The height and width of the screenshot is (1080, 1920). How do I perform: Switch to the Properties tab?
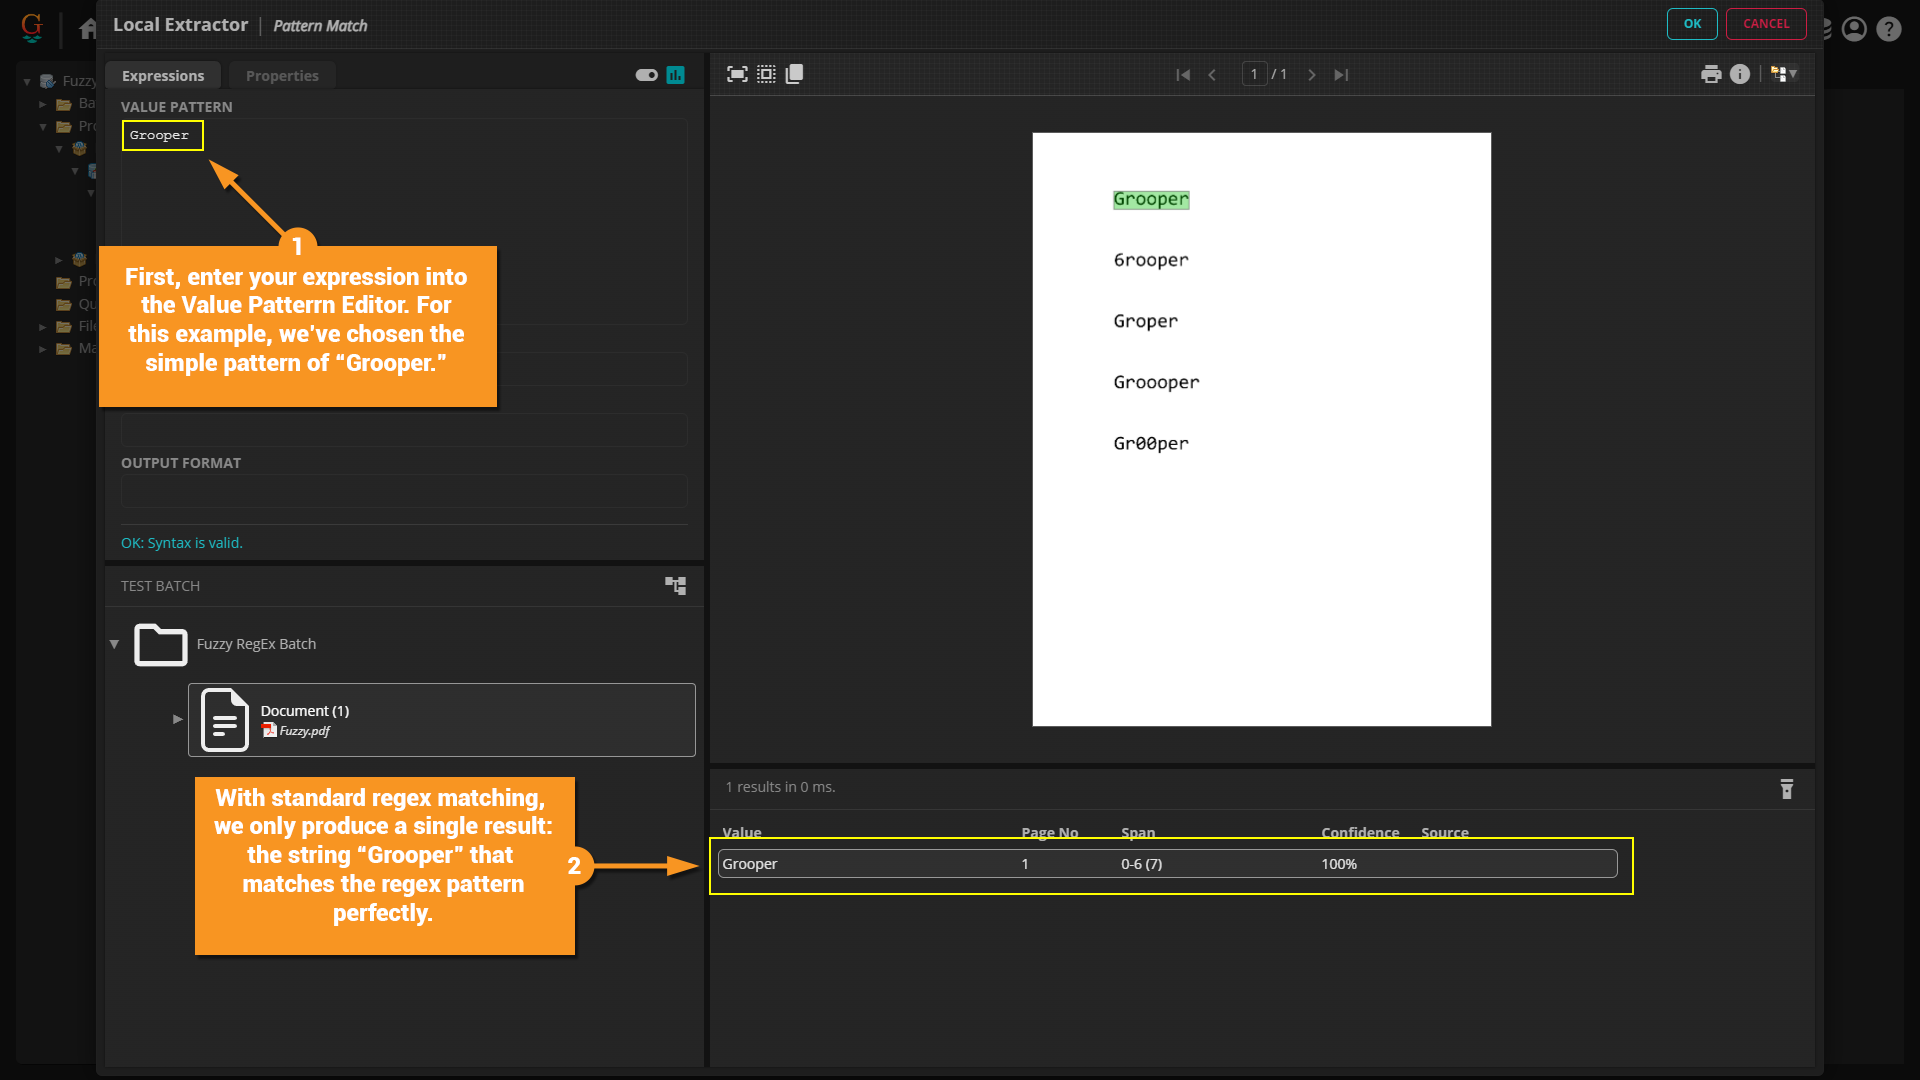pos(282,76)
